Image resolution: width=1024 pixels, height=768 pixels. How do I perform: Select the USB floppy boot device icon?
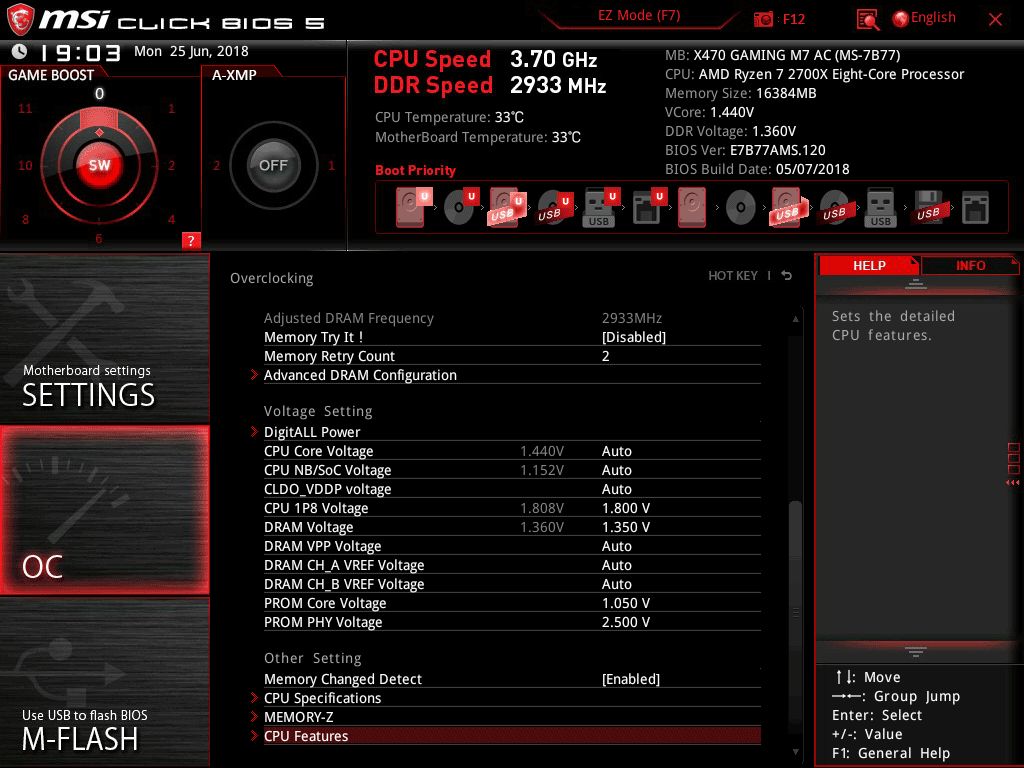click(928, 207)
